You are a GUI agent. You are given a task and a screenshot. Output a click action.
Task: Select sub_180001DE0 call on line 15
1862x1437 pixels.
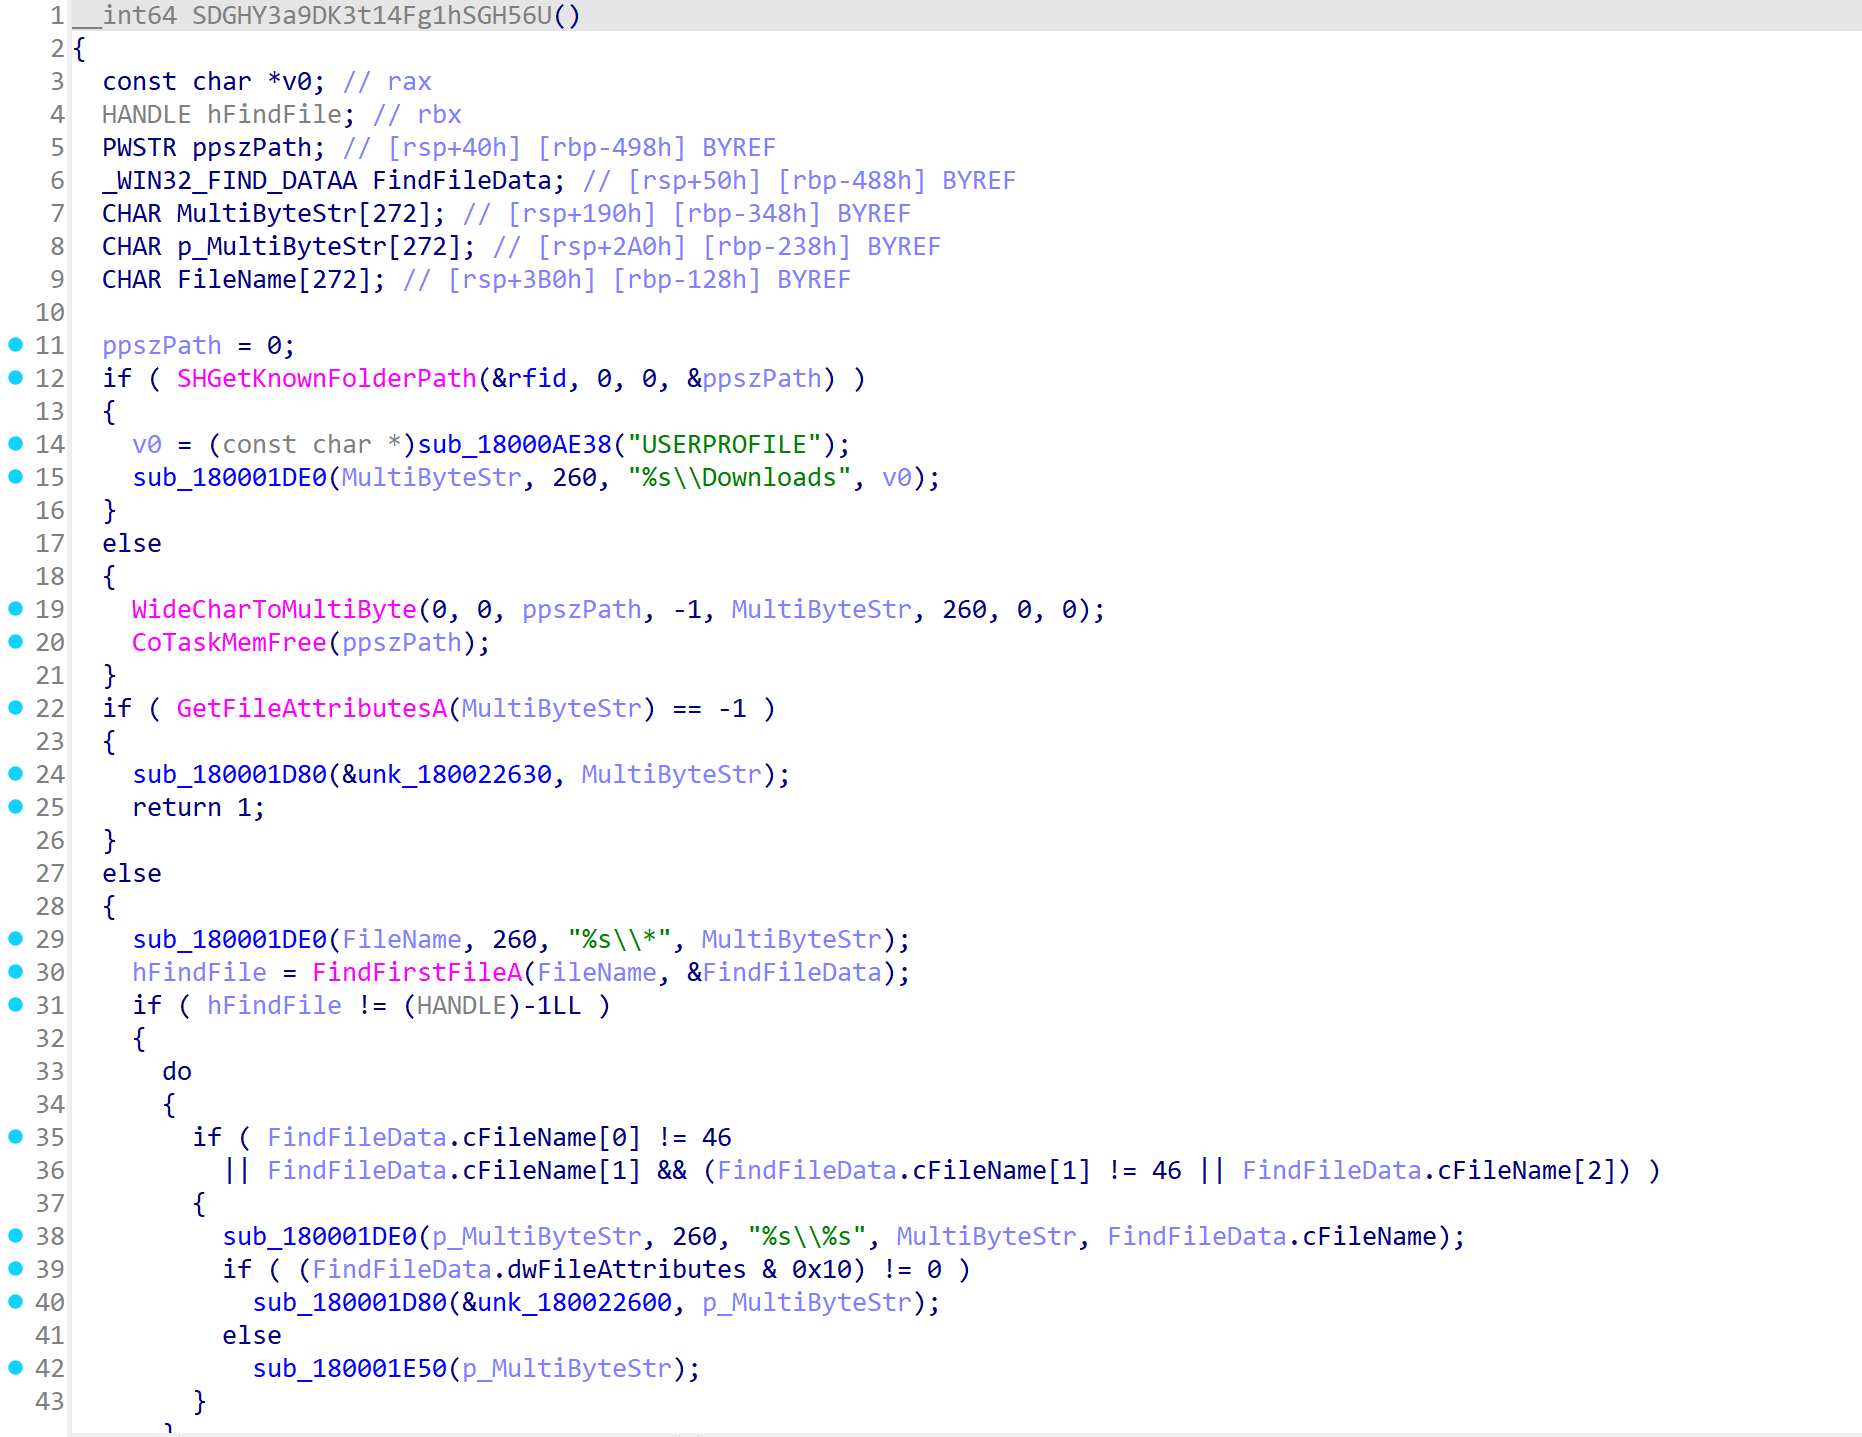pyautogui.click(x=230, y=478)
